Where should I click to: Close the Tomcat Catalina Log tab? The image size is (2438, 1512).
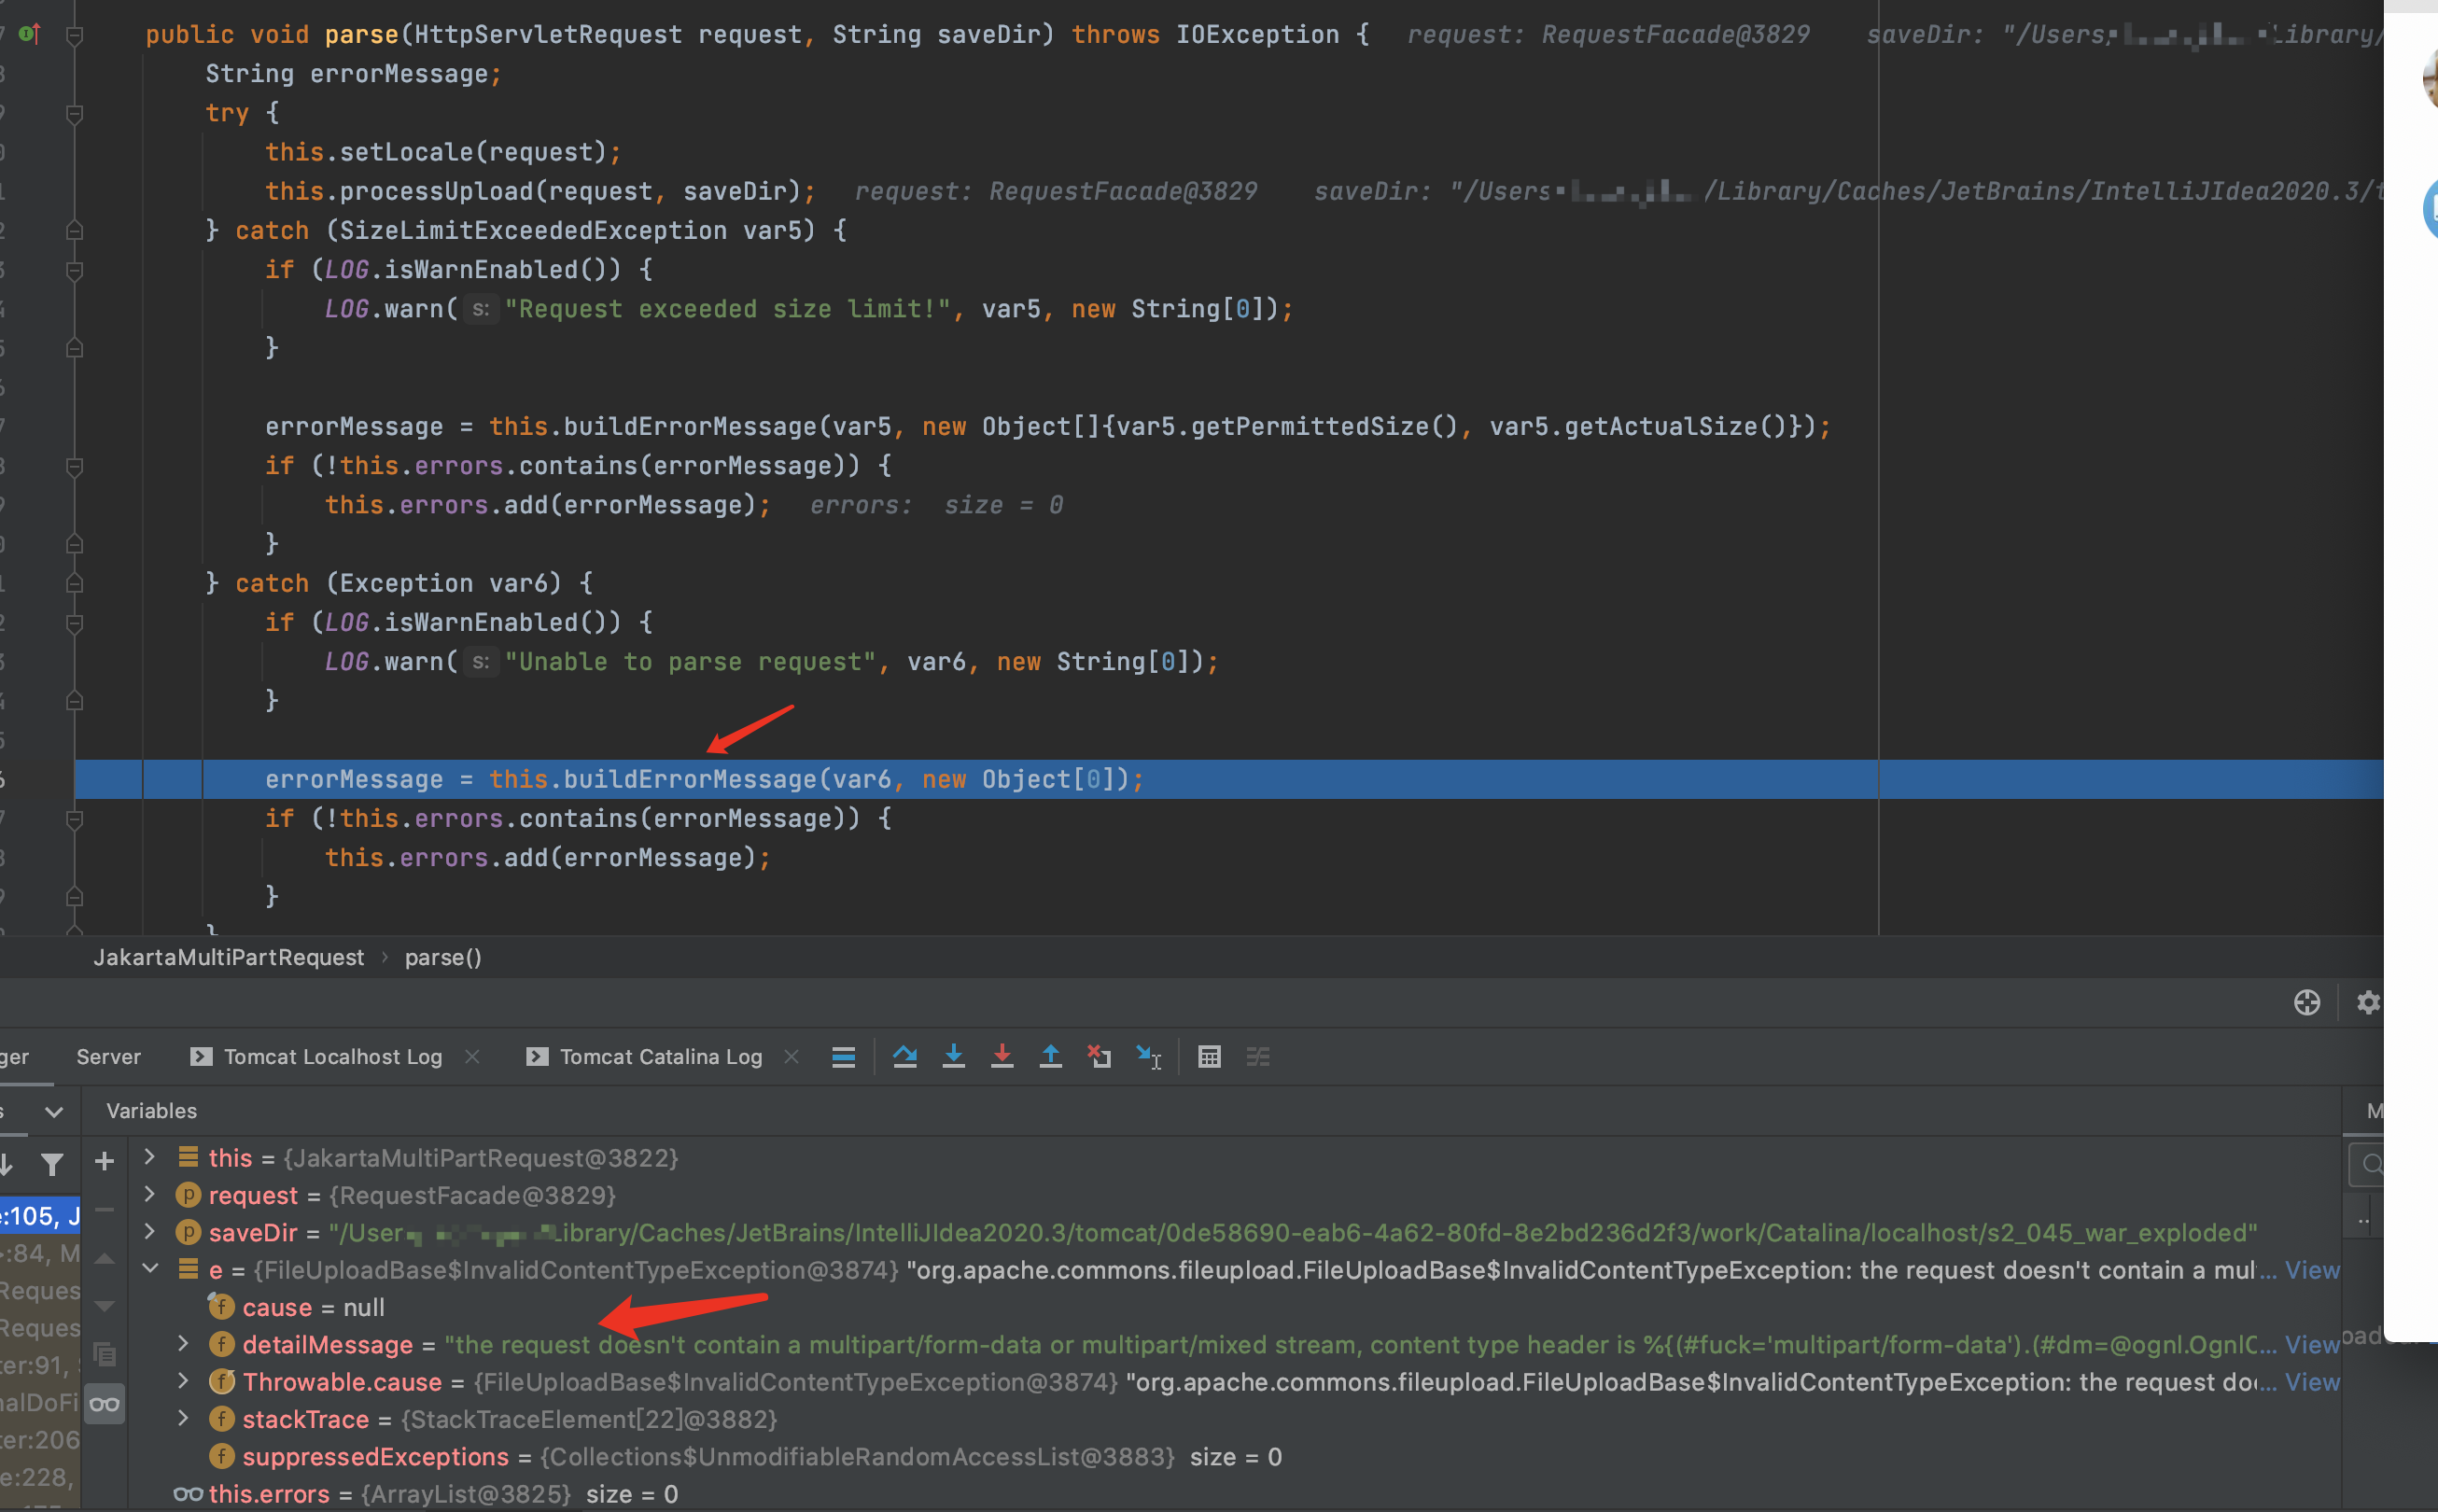pos(791,1057)
